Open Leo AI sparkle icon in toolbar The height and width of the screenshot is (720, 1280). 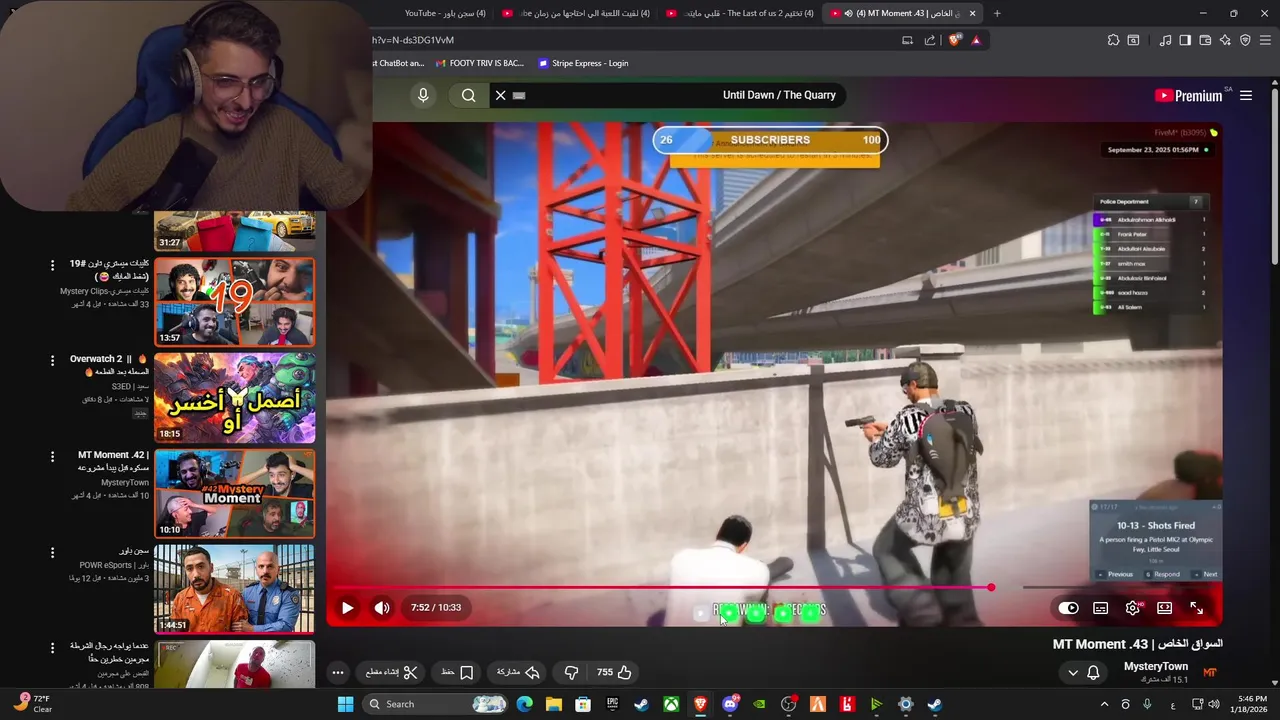click(1225, 40)
